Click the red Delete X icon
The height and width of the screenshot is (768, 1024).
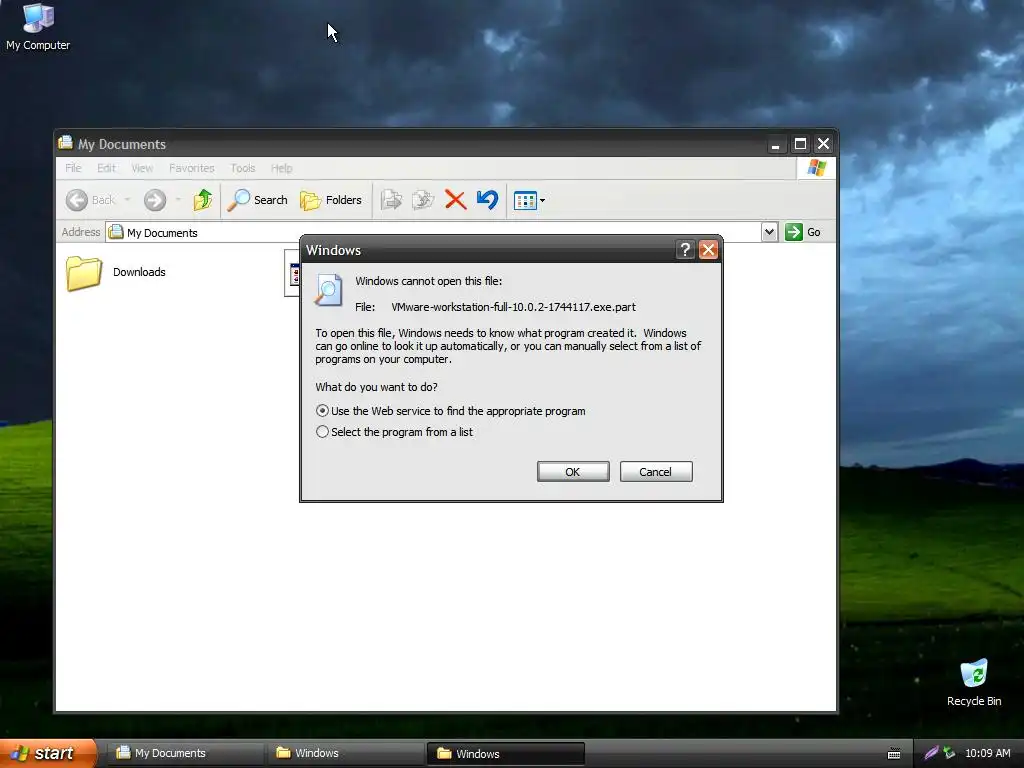pos(455,200)
